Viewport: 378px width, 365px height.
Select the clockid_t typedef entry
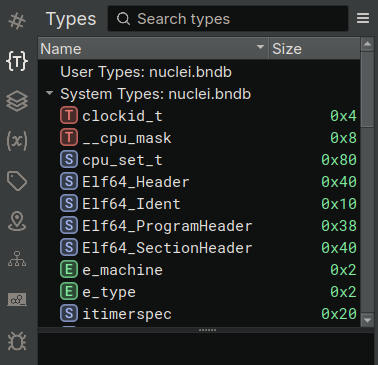(199, 116)
